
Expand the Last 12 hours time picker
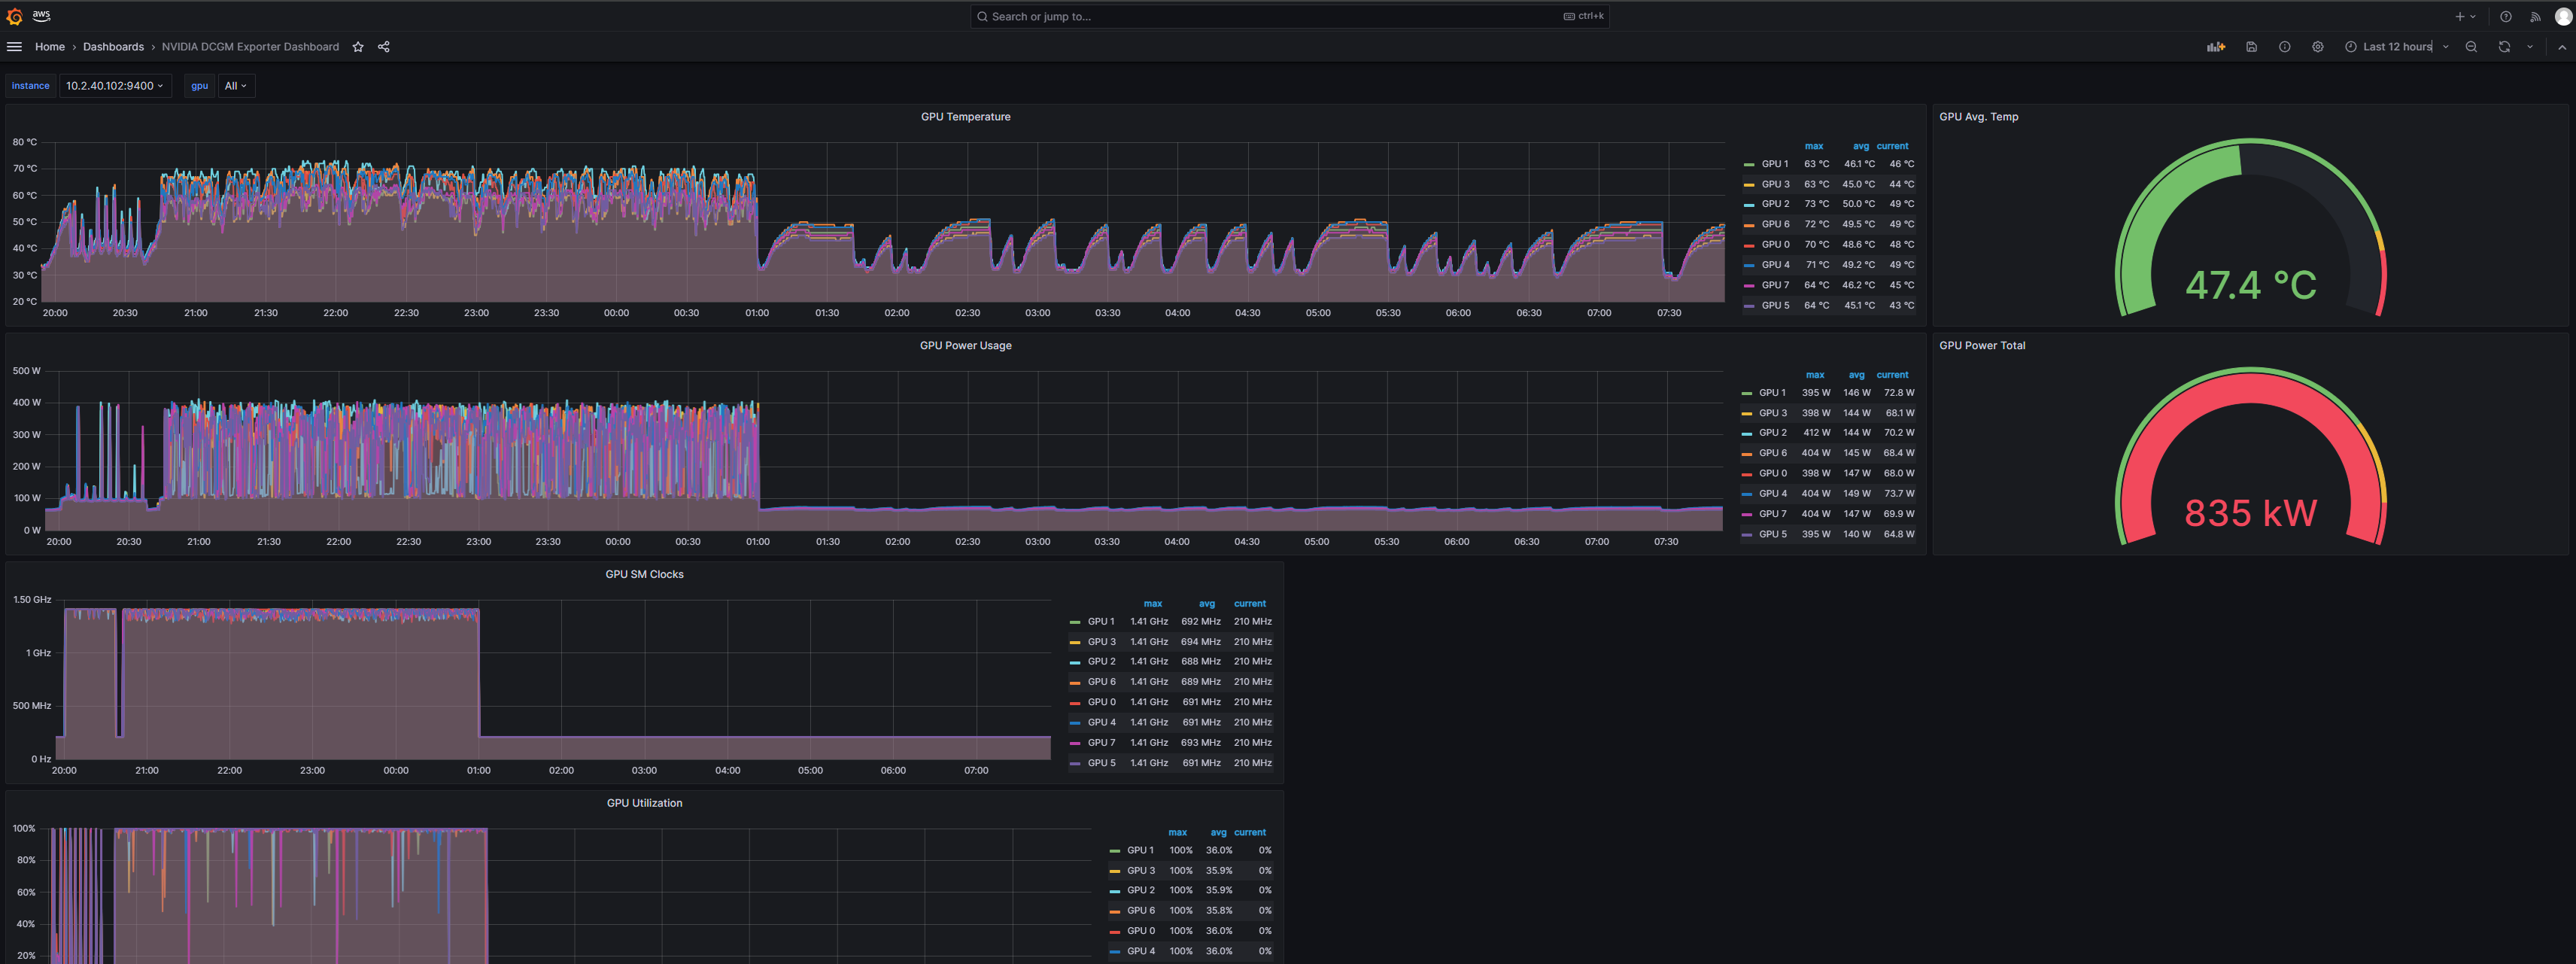point(2396,47)
